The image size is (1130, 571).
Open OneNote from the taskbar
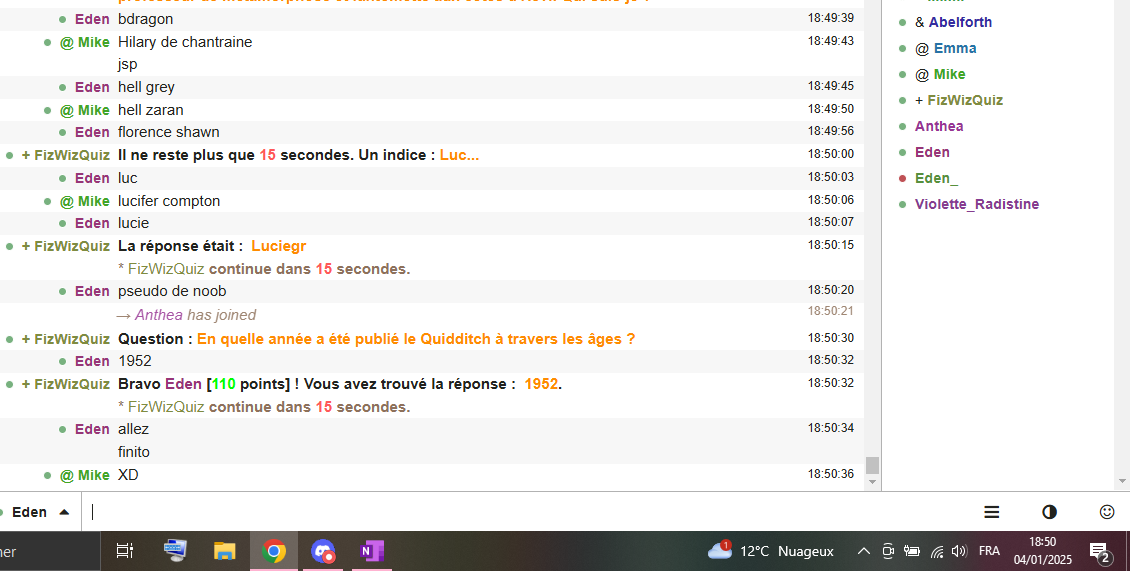(x=372, y=552)
